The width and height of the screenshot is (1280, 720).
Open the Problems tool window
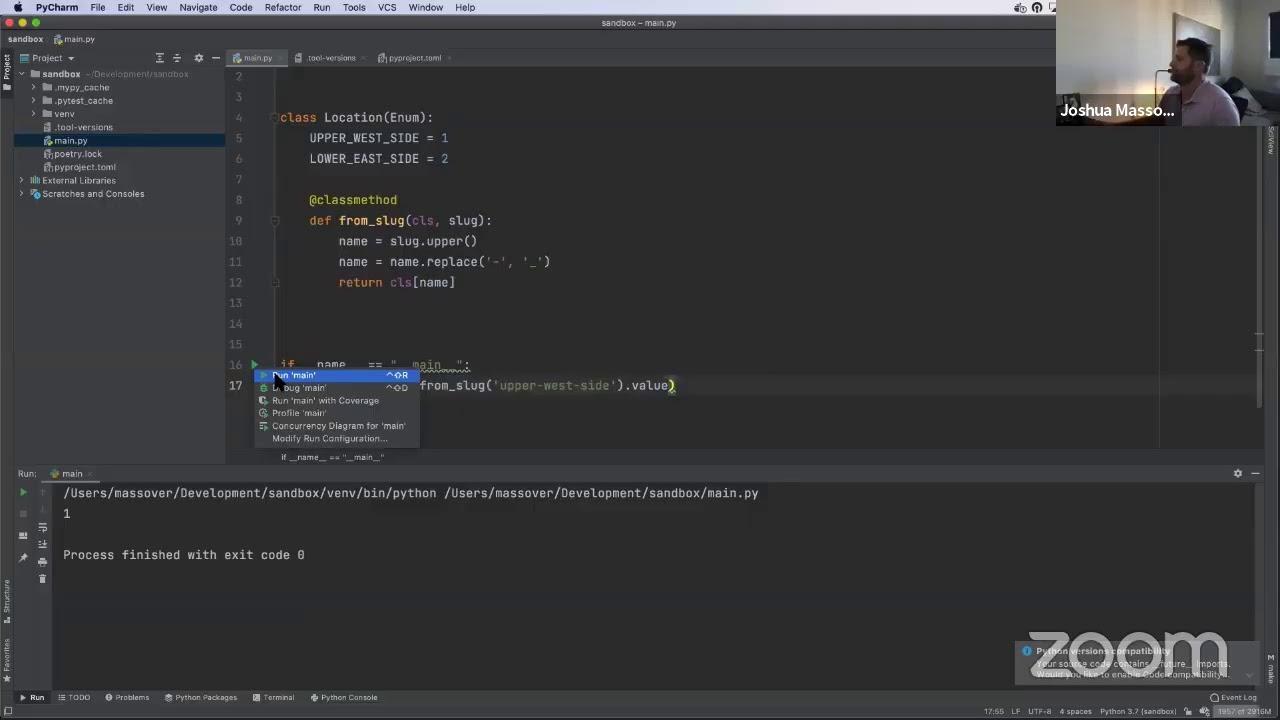126,698
